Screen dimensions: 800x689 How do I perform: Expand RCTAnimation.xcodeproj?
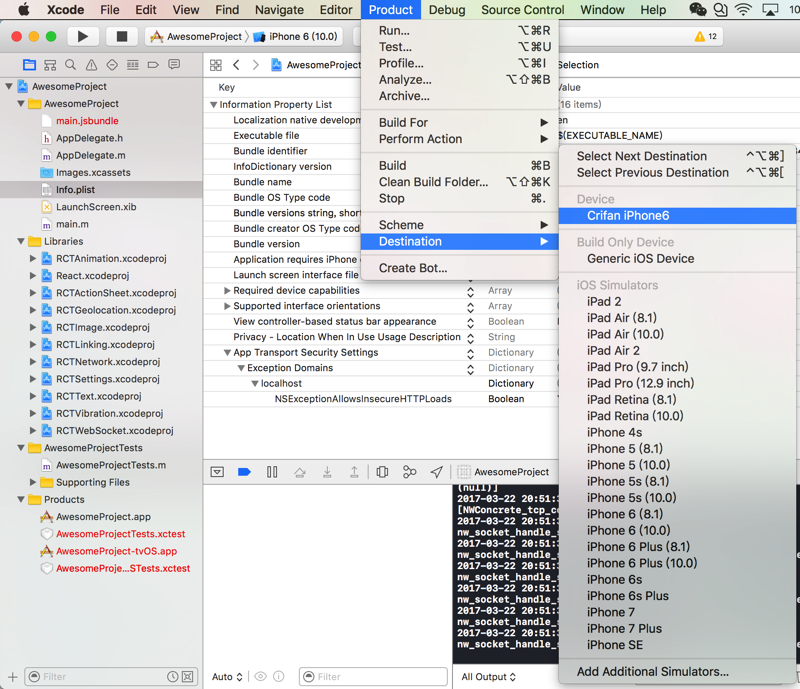pyautogui.click(x=33, y=258)
